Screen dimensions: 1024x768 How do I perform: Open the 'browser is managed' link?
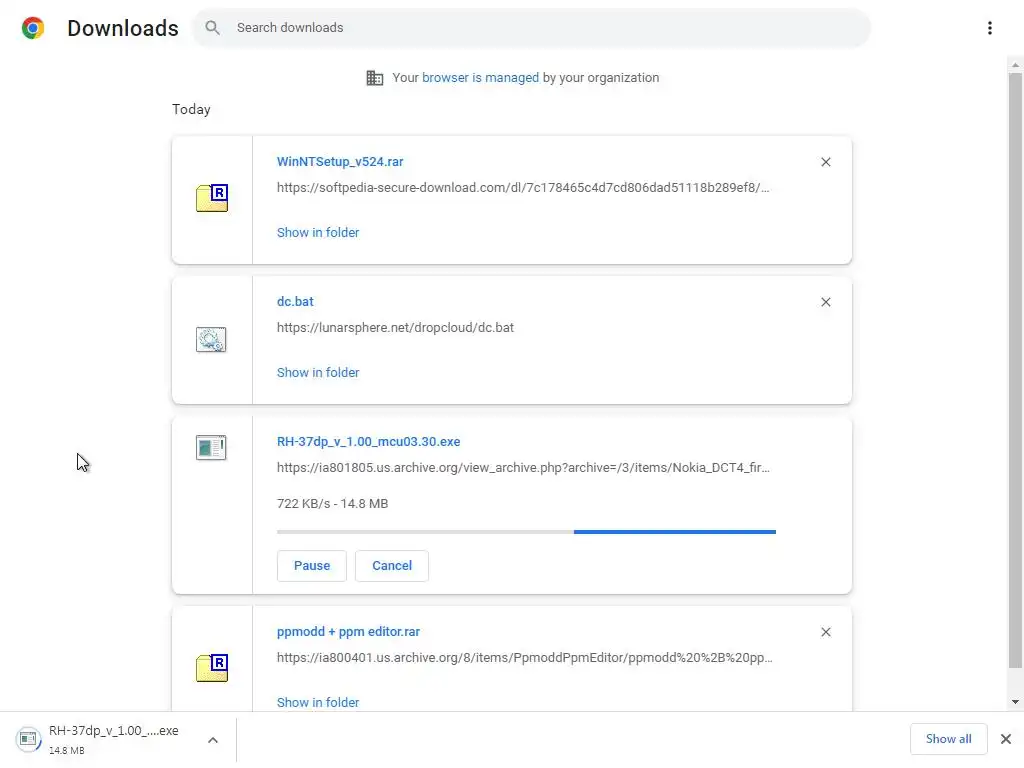[480, 77]
